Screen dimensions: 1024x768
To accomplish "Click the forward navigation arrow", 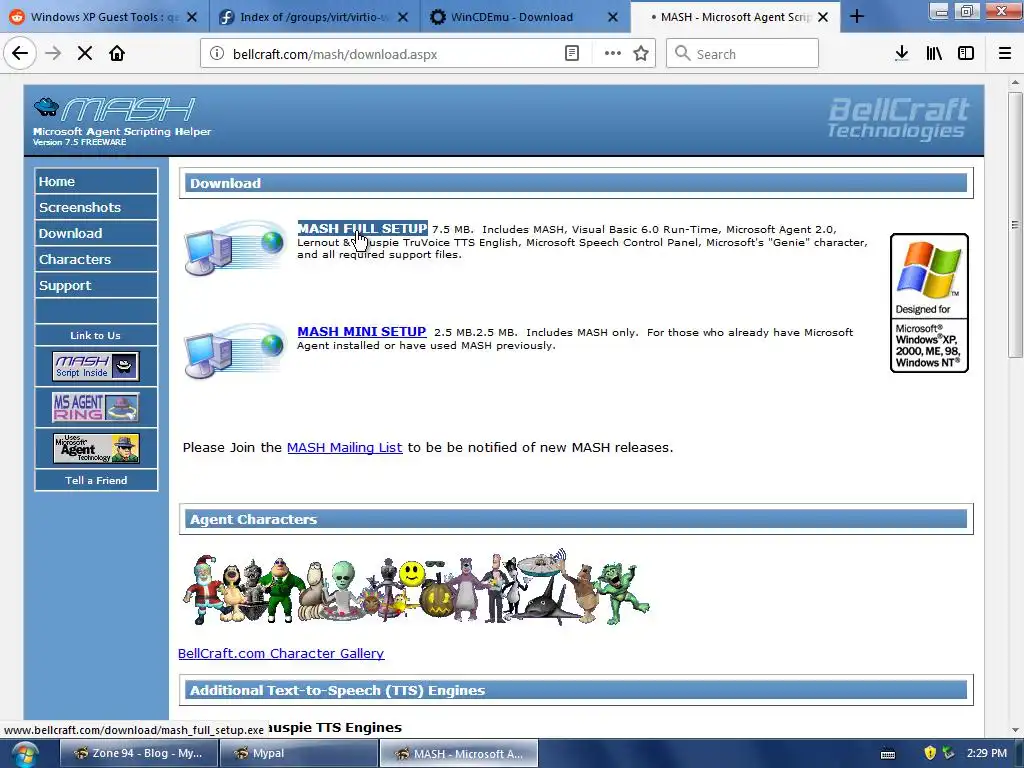I will [53, 54].
